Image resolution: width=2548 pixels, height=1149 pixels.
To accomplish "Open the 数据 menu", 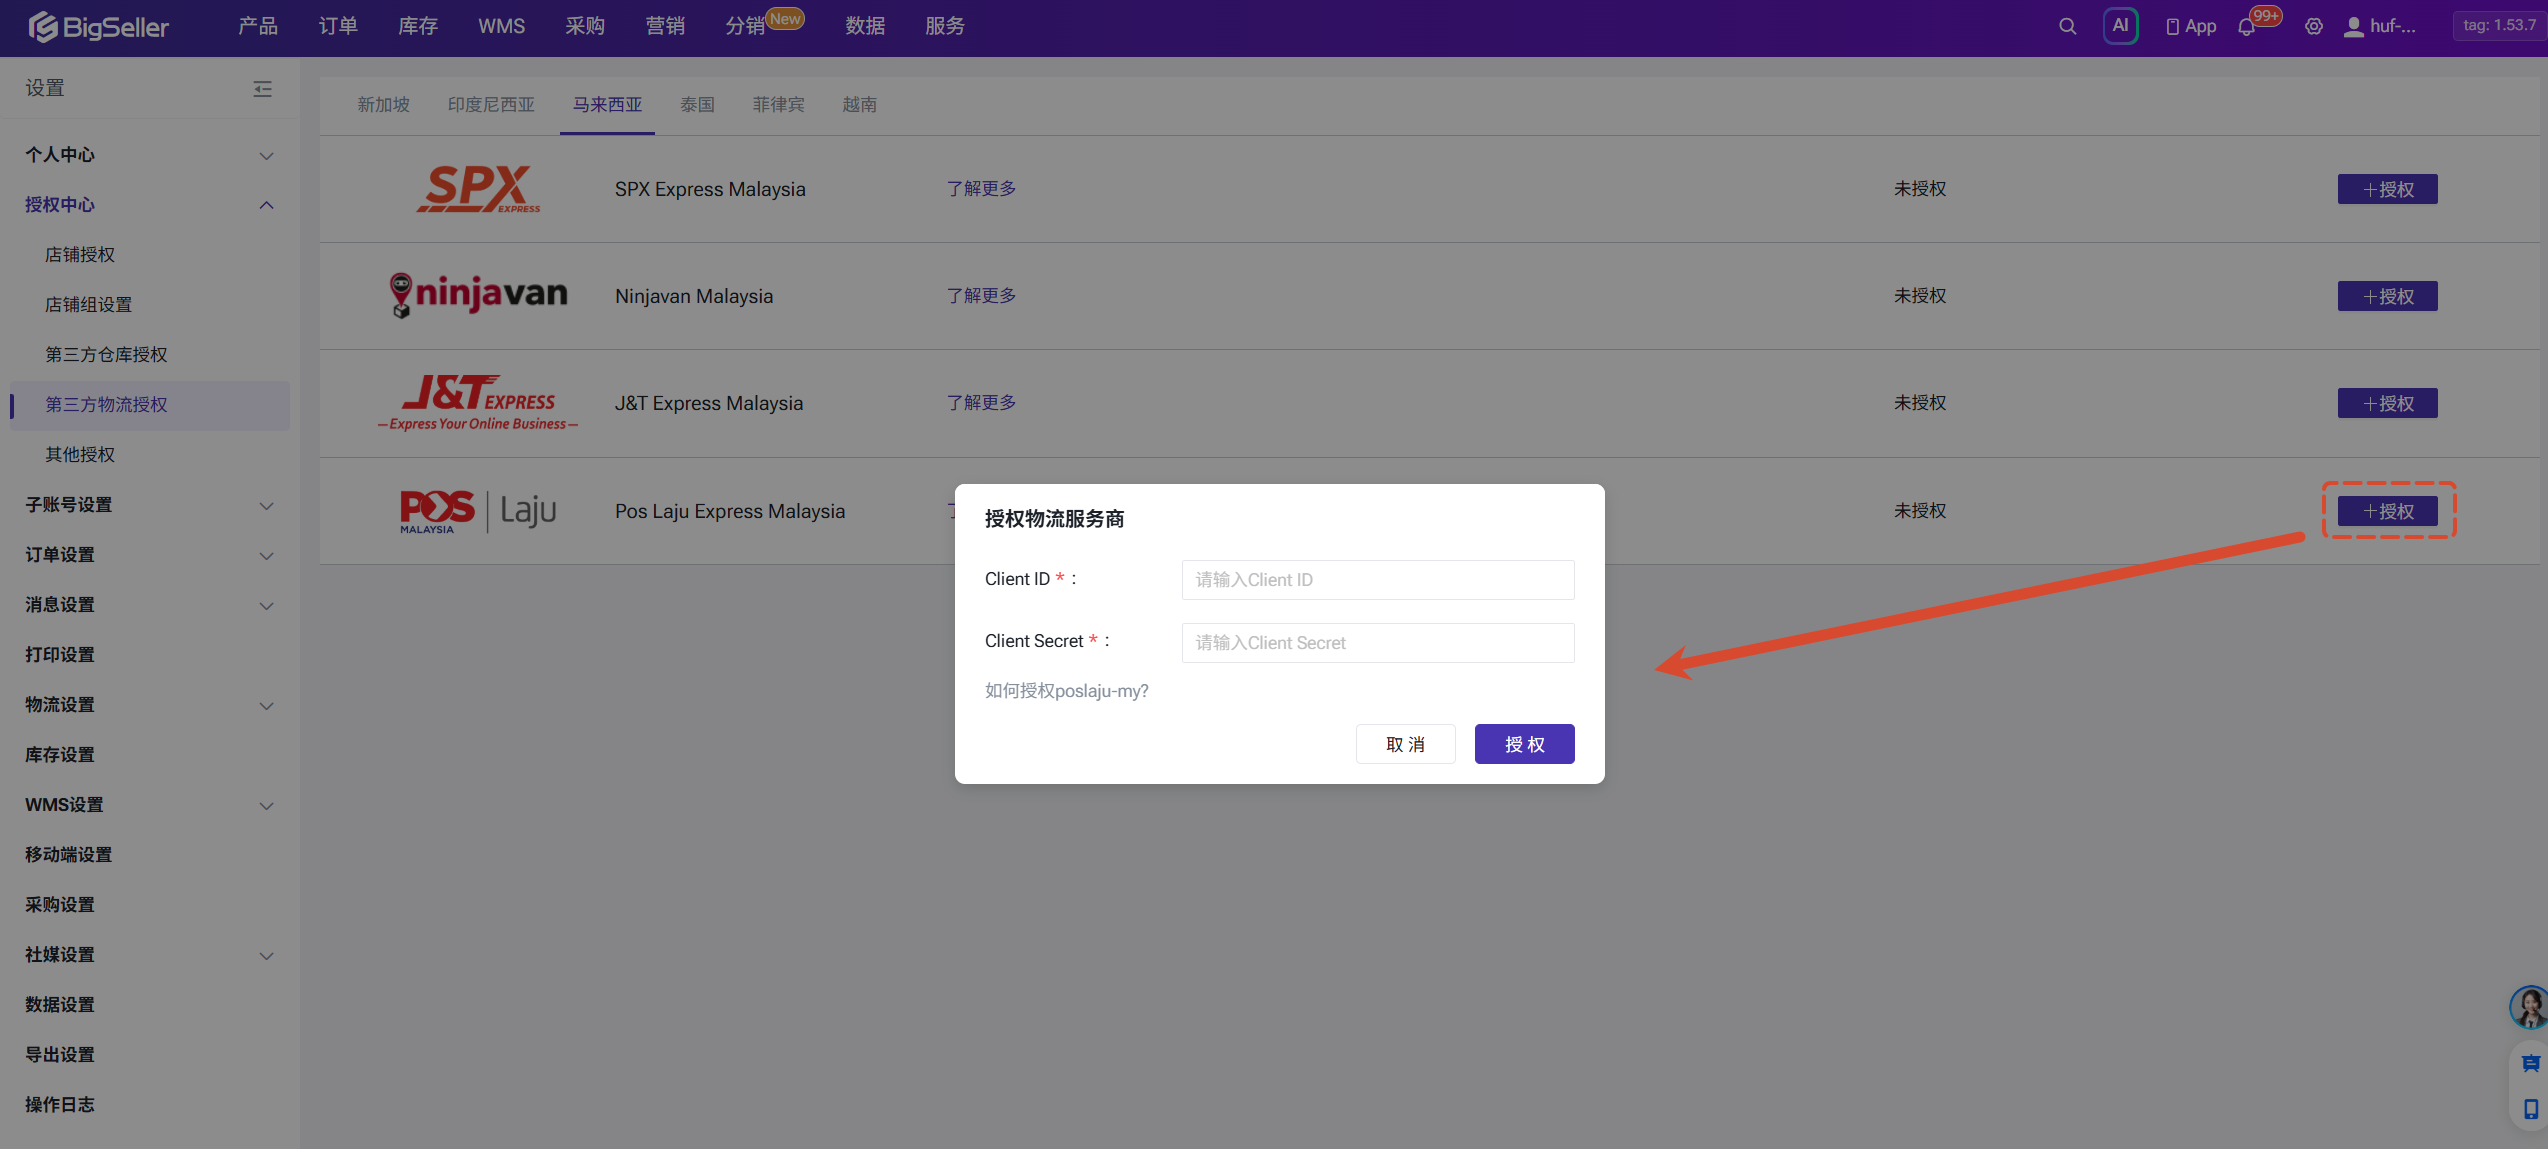I will click(x=865, y=26).
